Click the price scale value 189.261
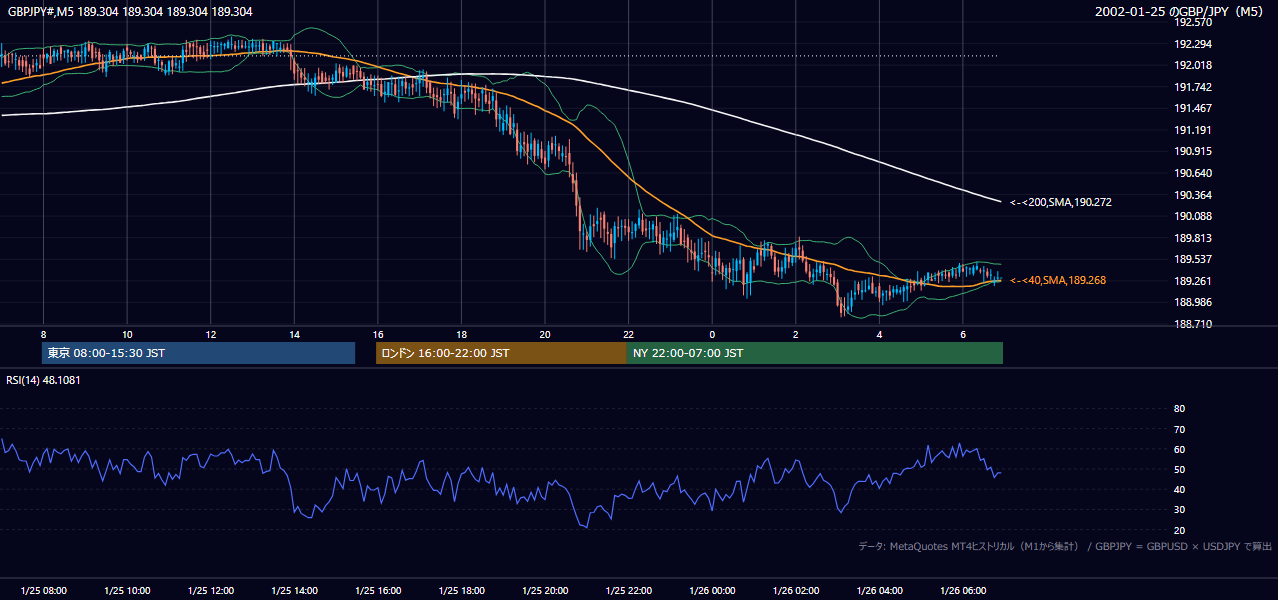Viewport: 1278px width, 600px height. tap(1192, 281)
